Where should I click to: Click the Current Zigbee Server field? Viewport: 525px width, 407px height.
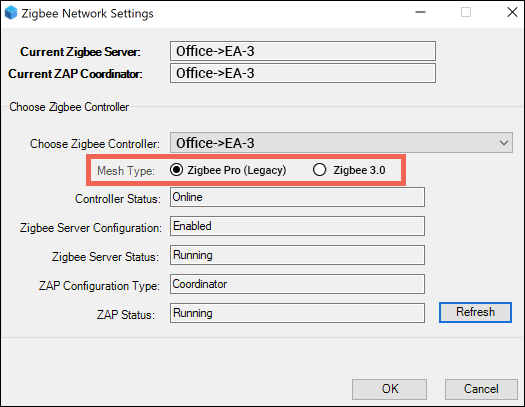303,51
